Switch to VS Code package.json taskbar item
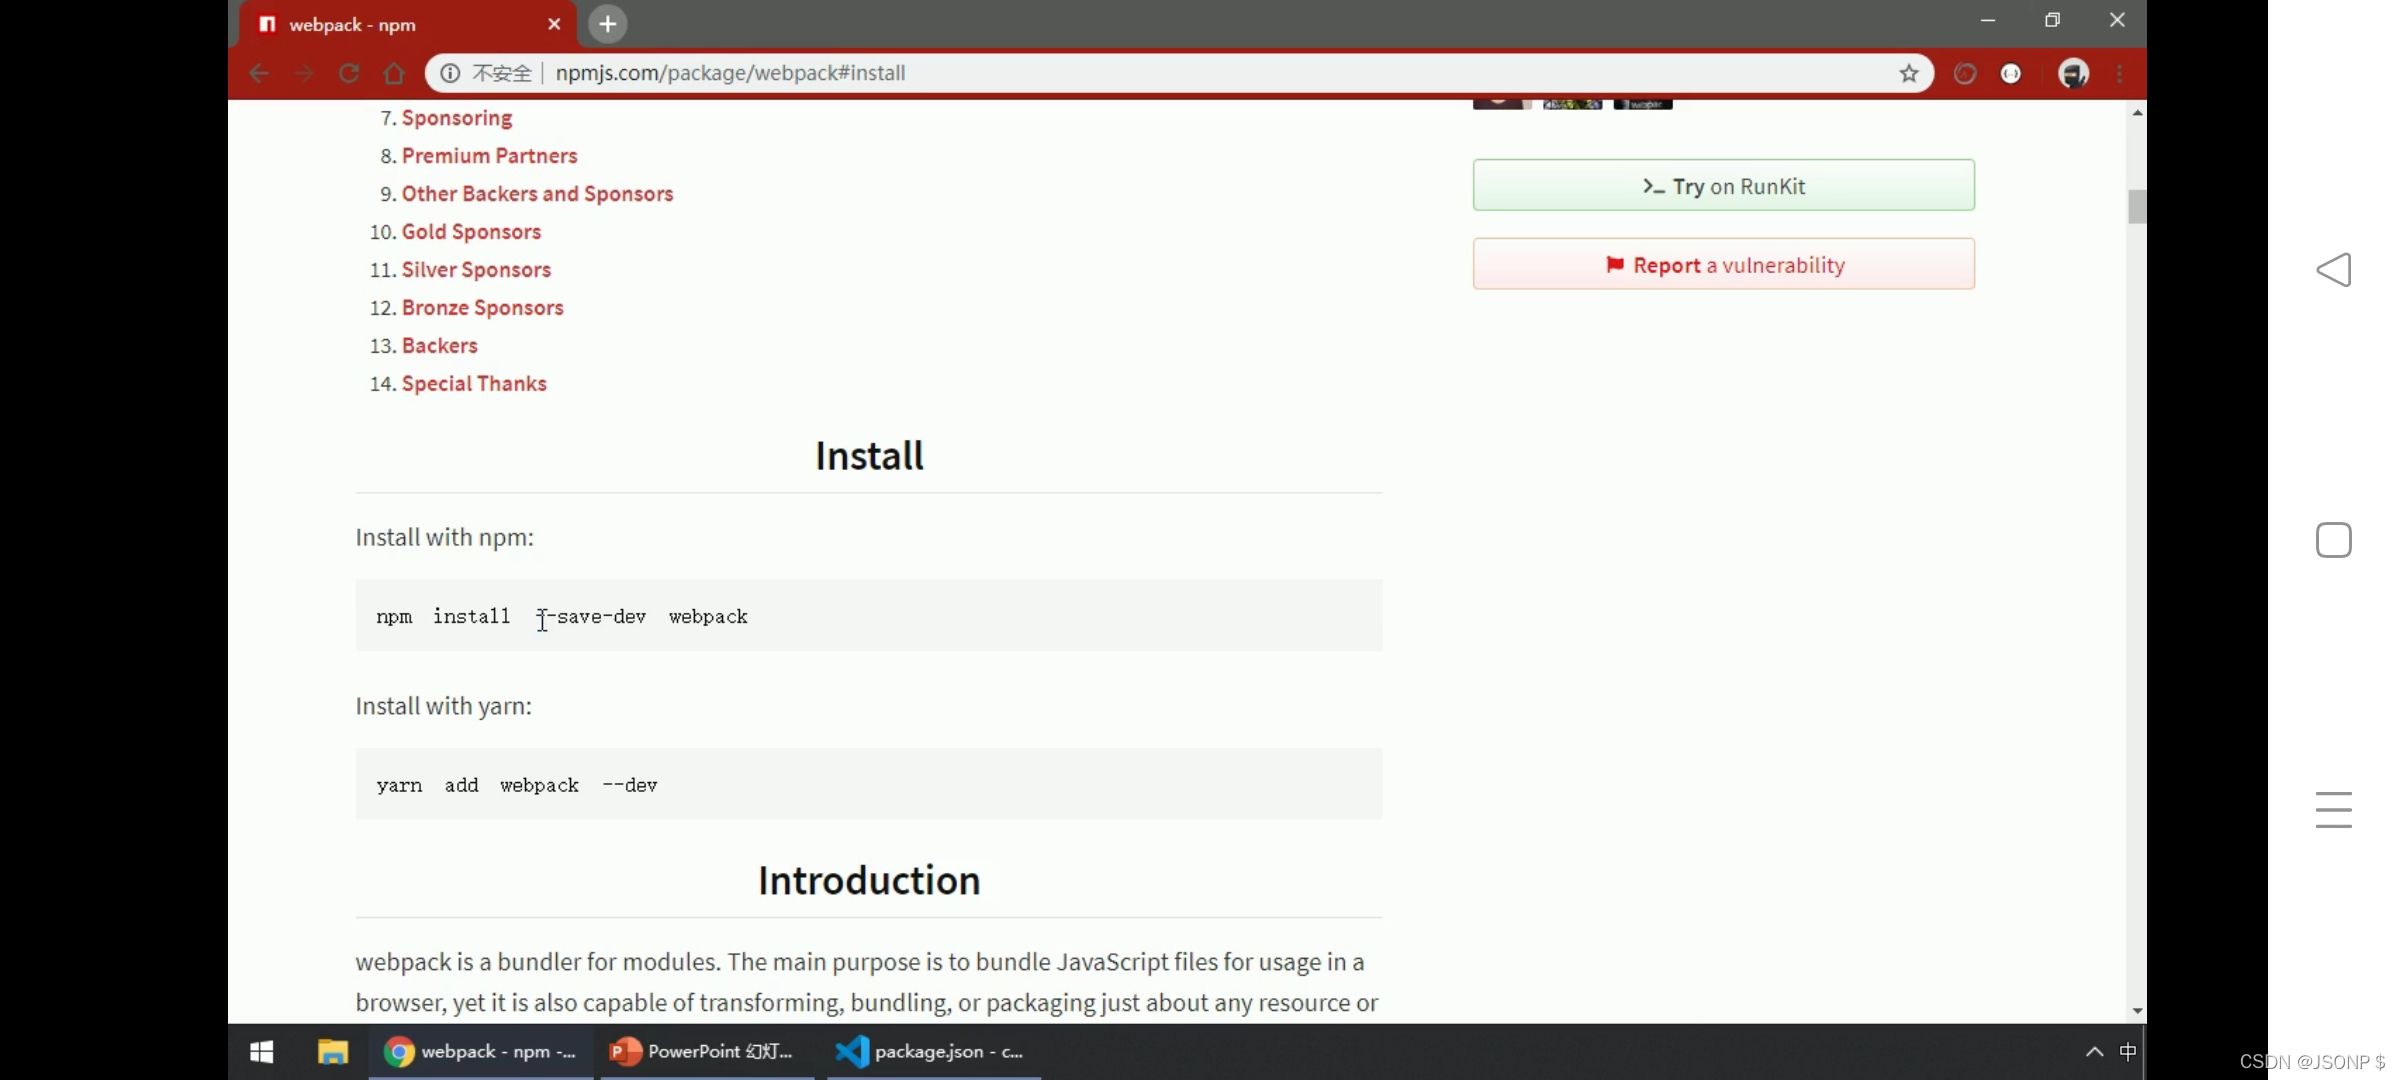 coord(935,1052)
